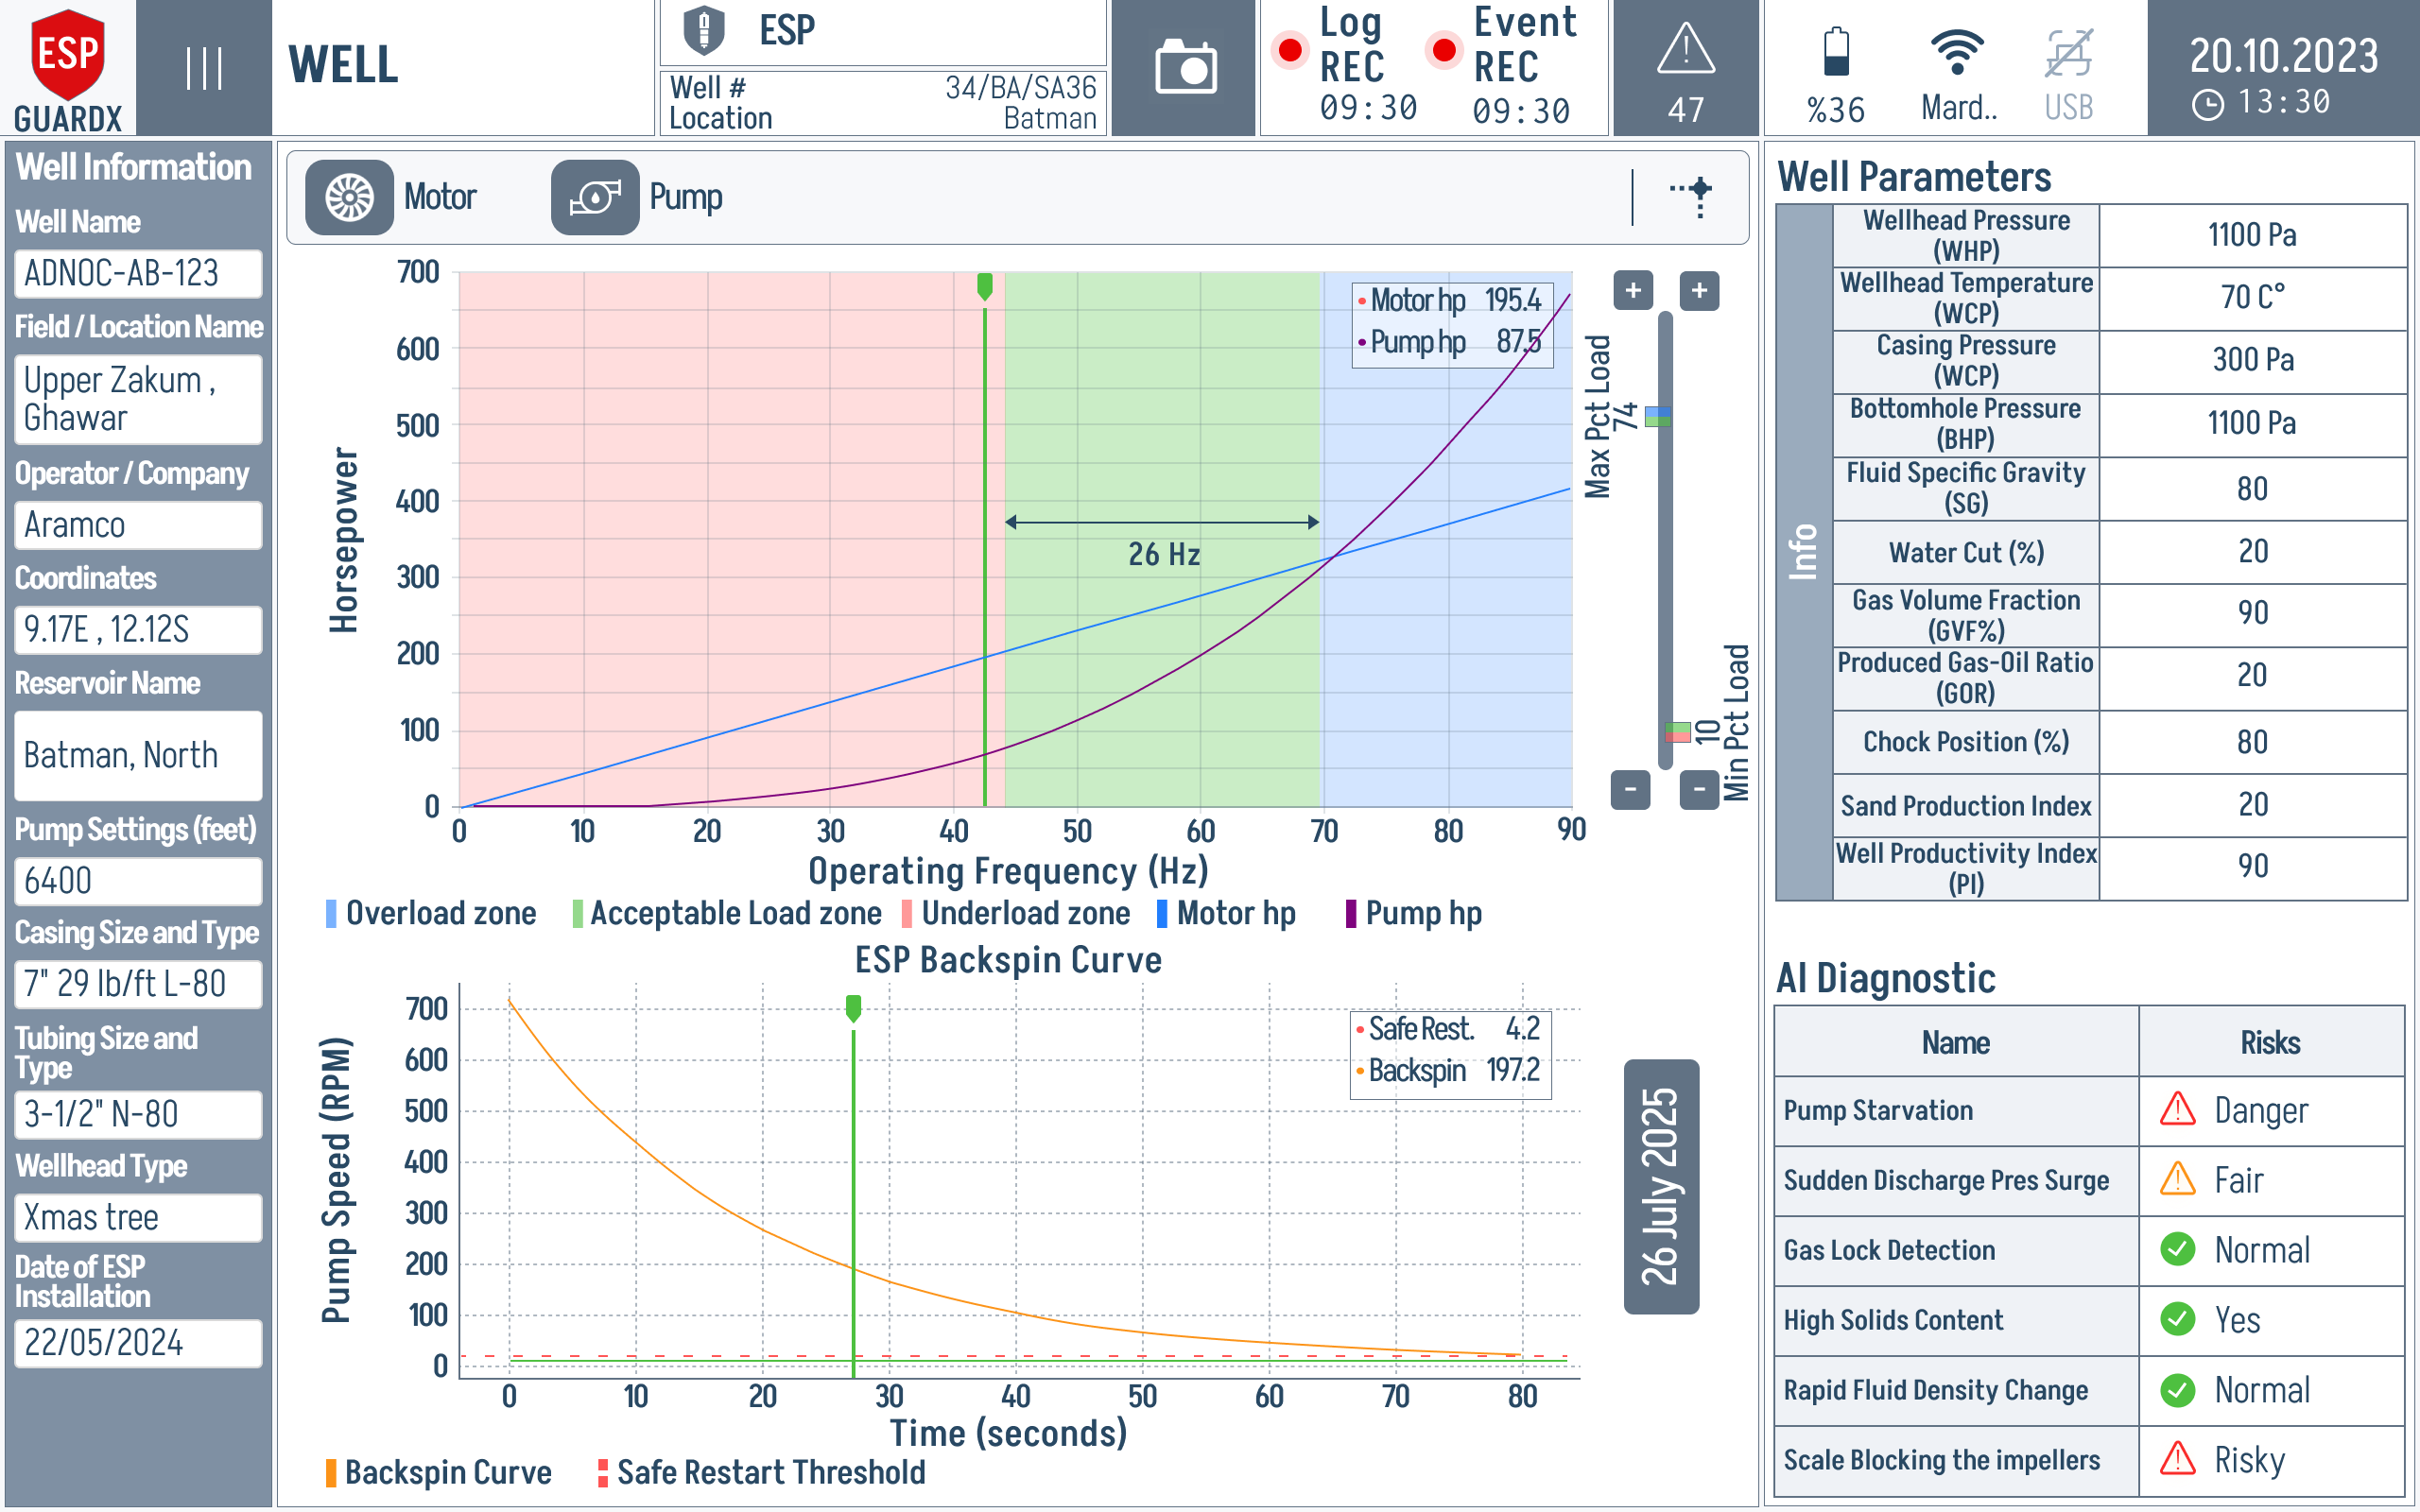Open the alarms warning triangle icon
2420x1512 pixels.
click(x=1686, y=48)
